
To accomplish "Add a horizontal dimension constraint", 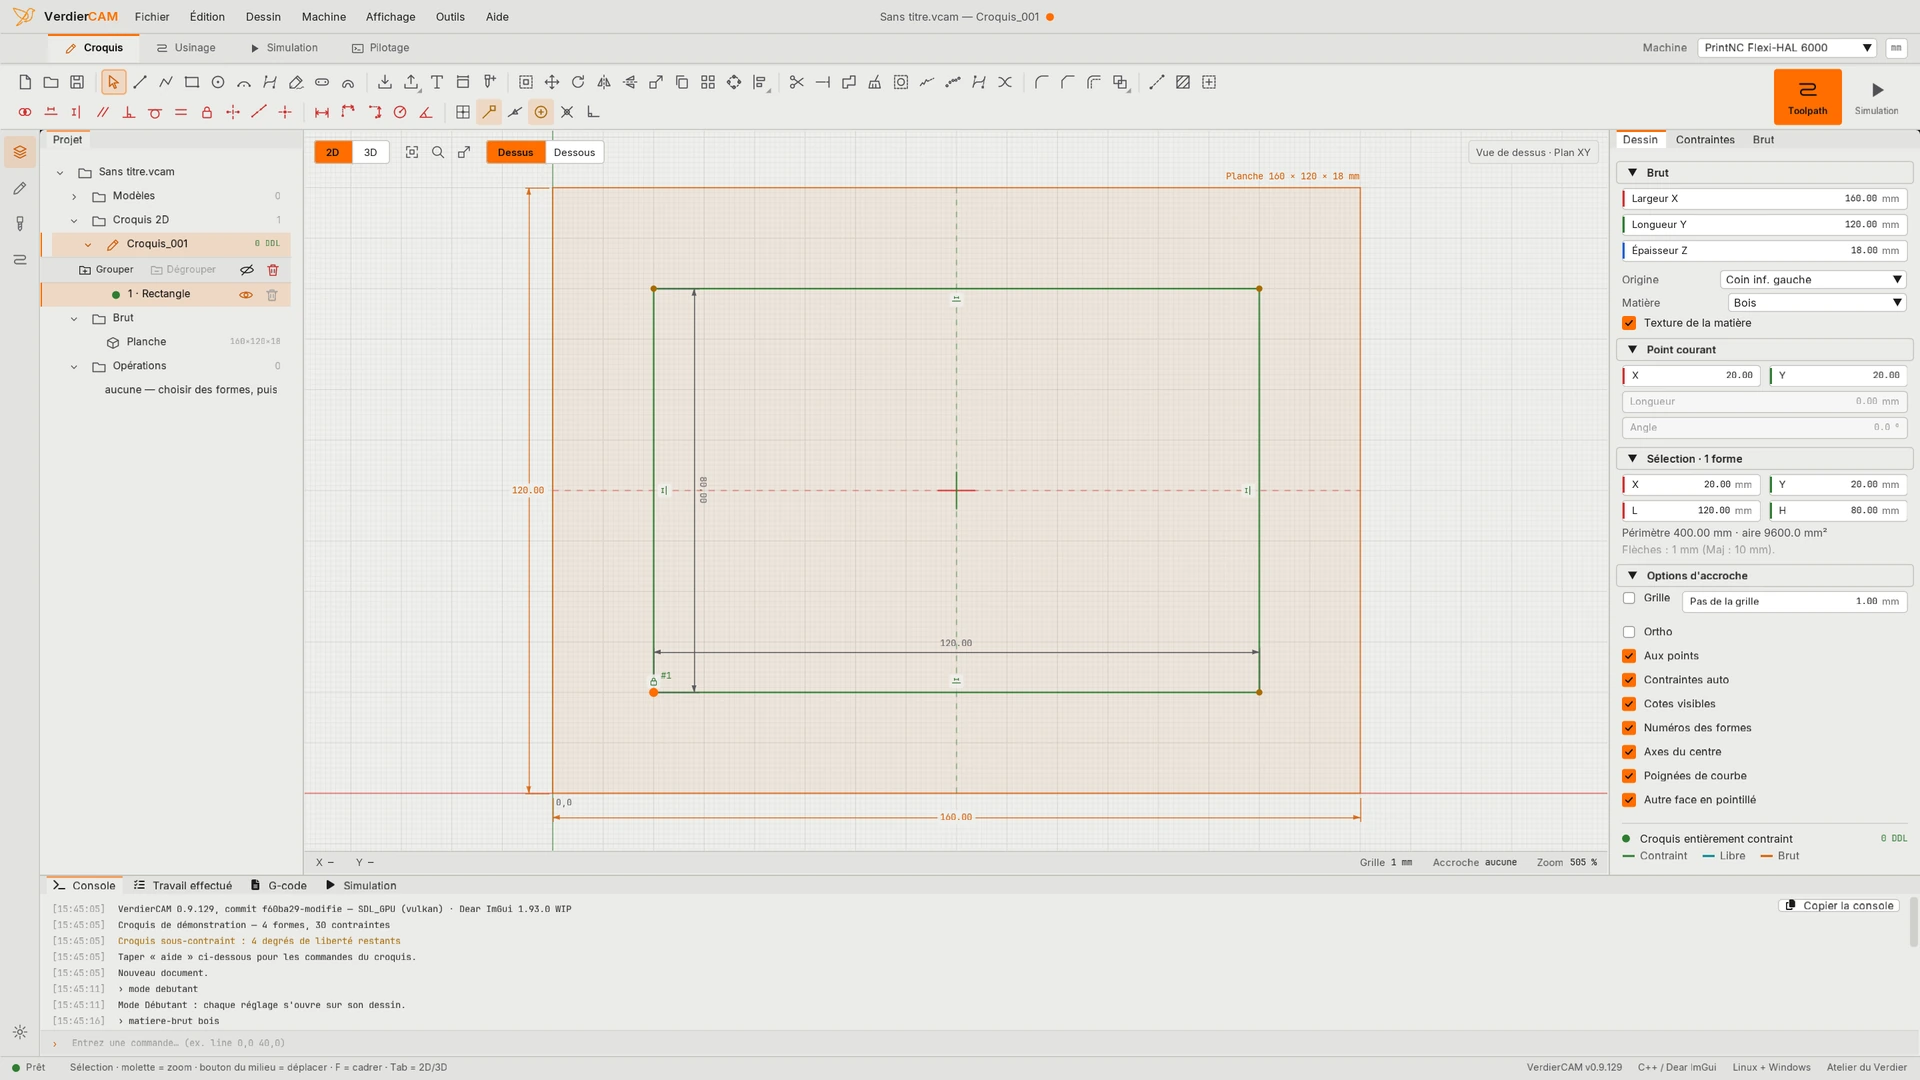I will pyautogui.click(x=322, y=113).
